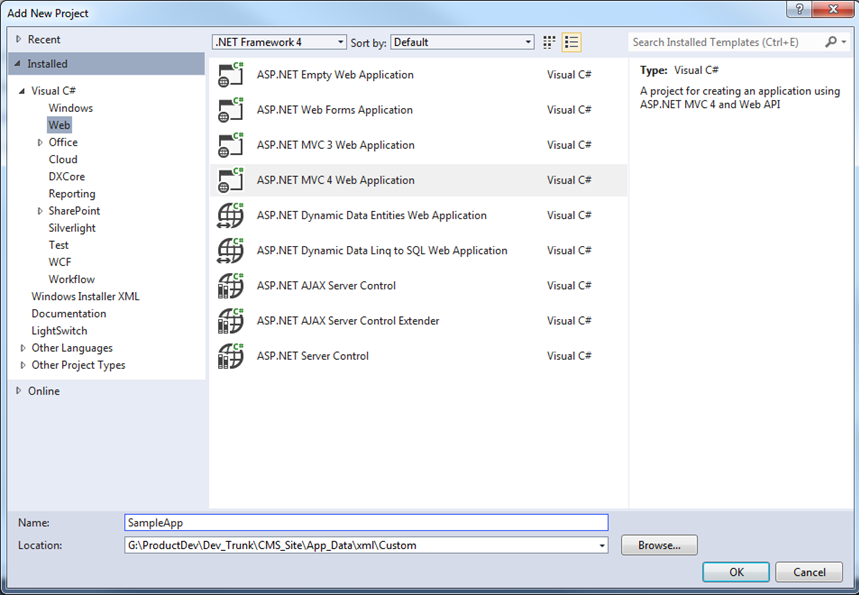Click the ASP.NET Dynamic Data Entities globe icon

point(230,215)
